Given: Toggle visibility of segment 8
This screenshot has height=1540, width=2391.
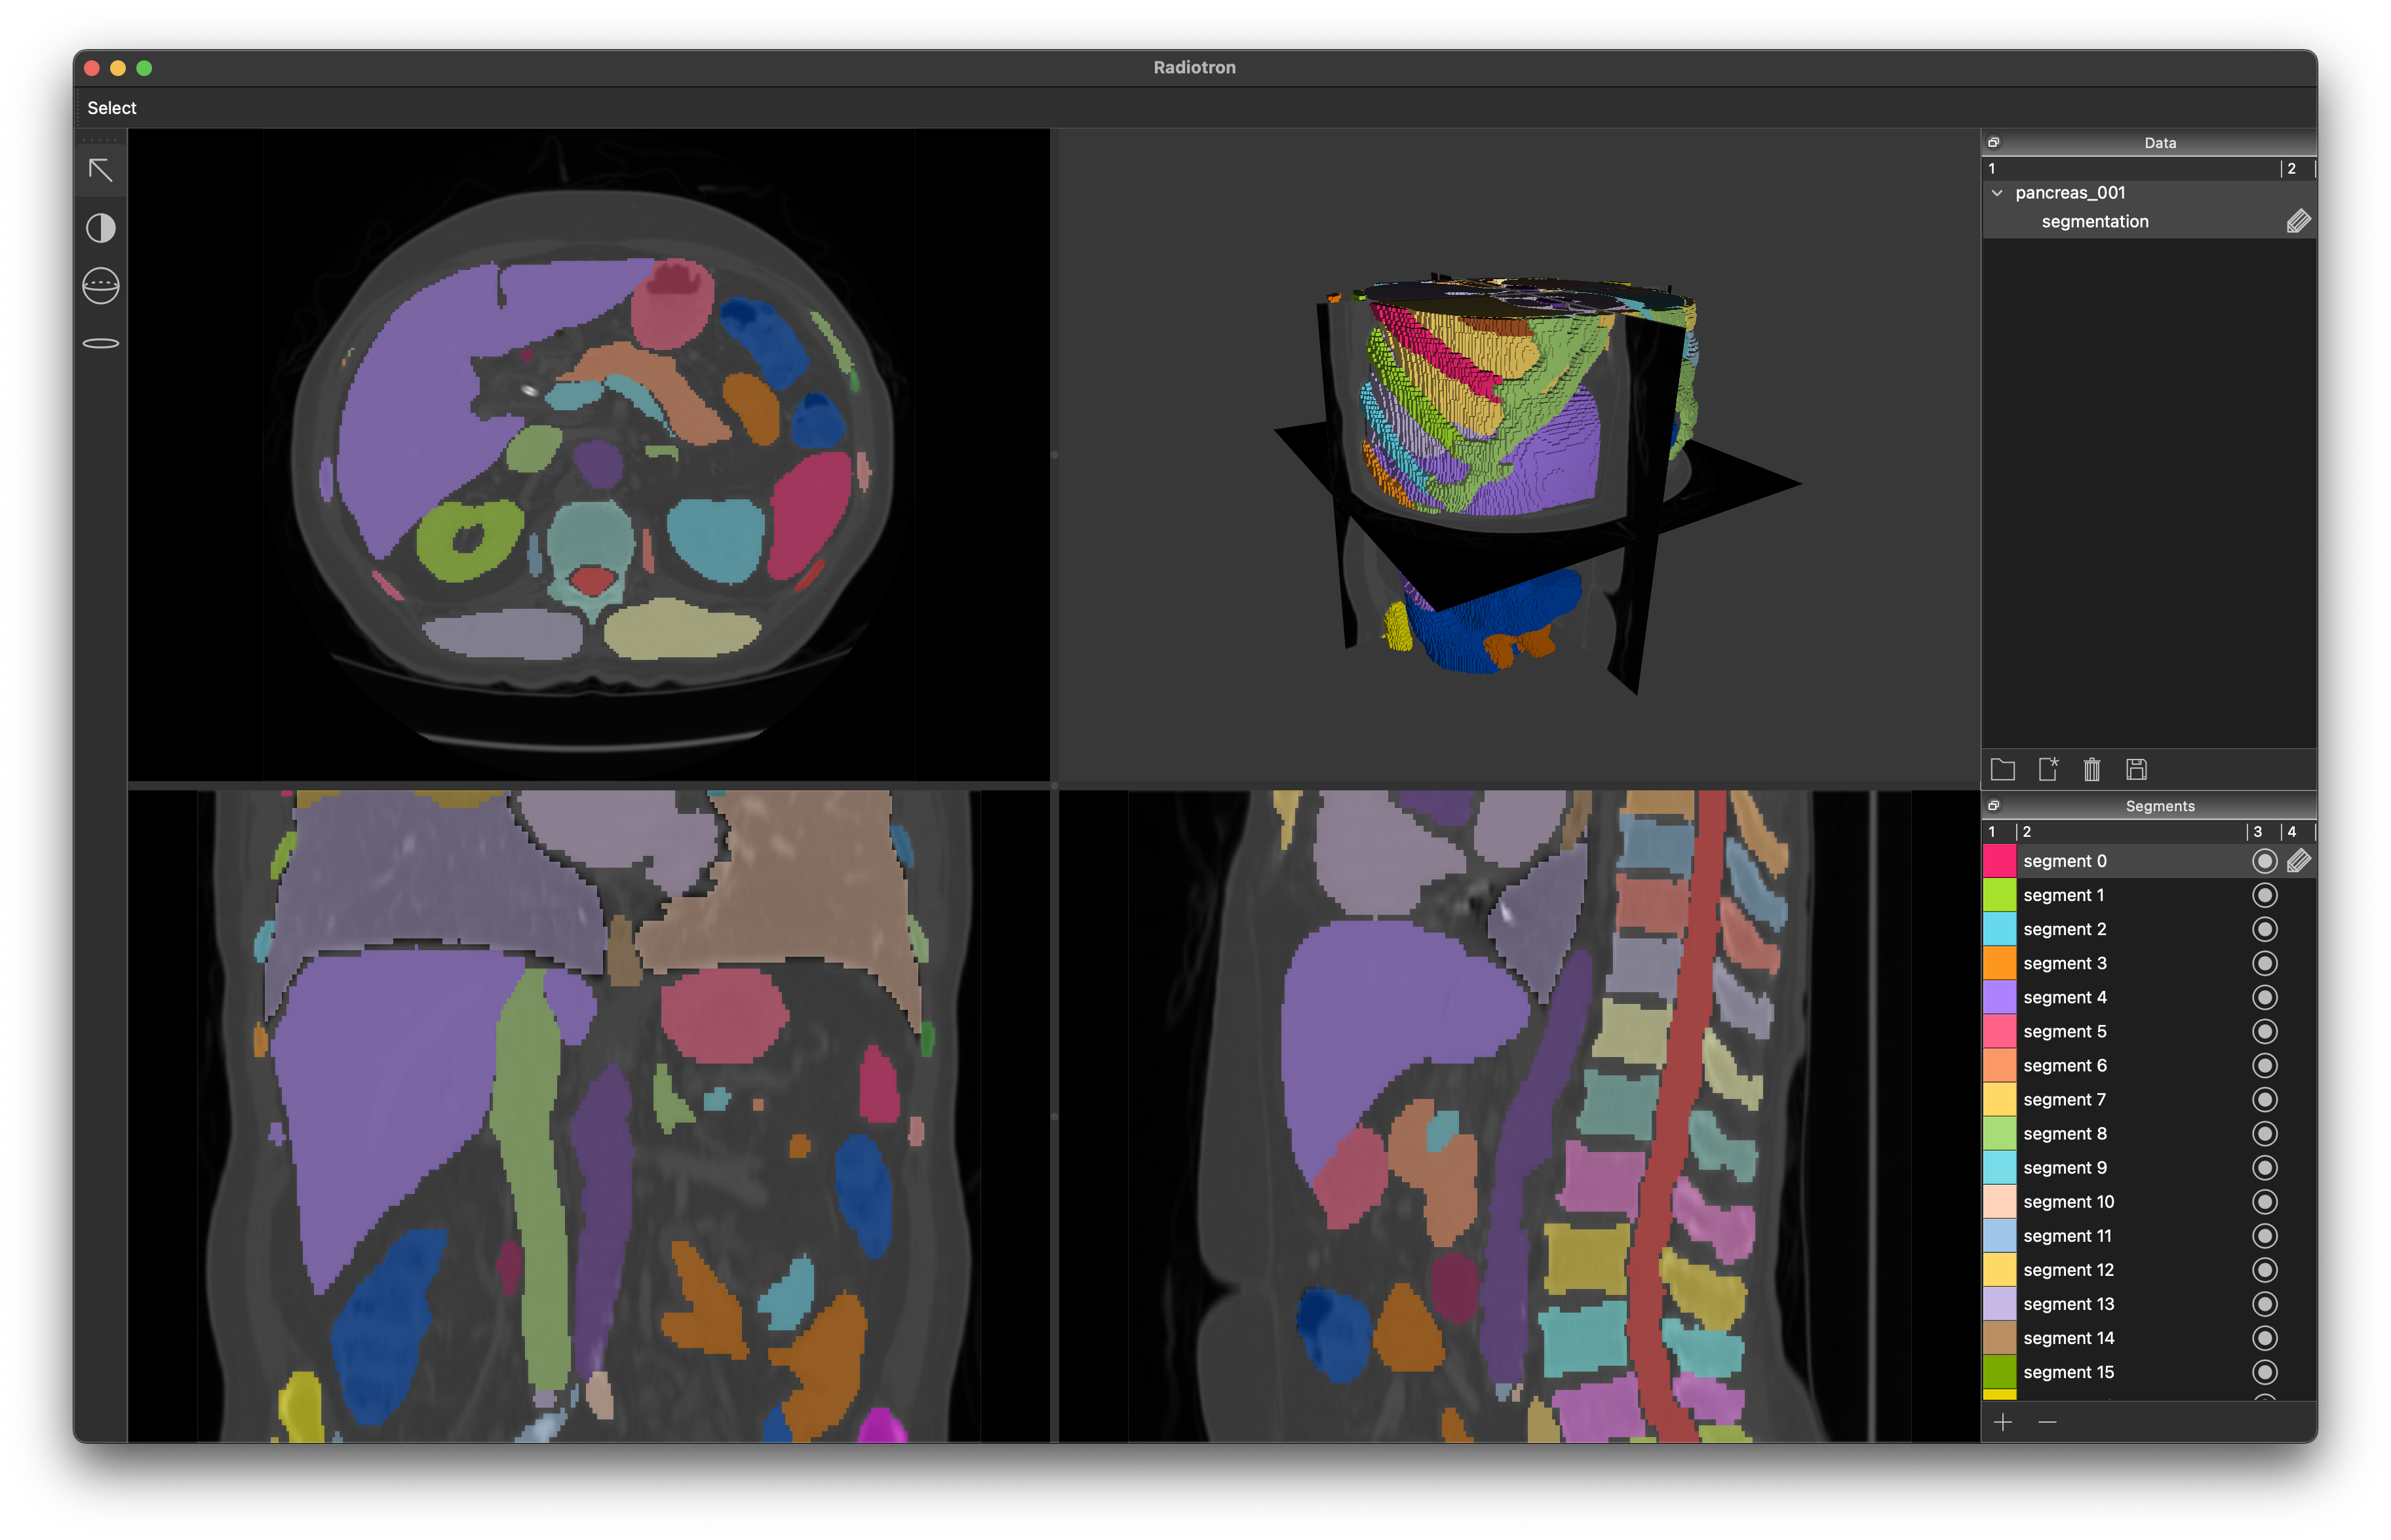Looking at the screenshot, I should point(2264,1133).
